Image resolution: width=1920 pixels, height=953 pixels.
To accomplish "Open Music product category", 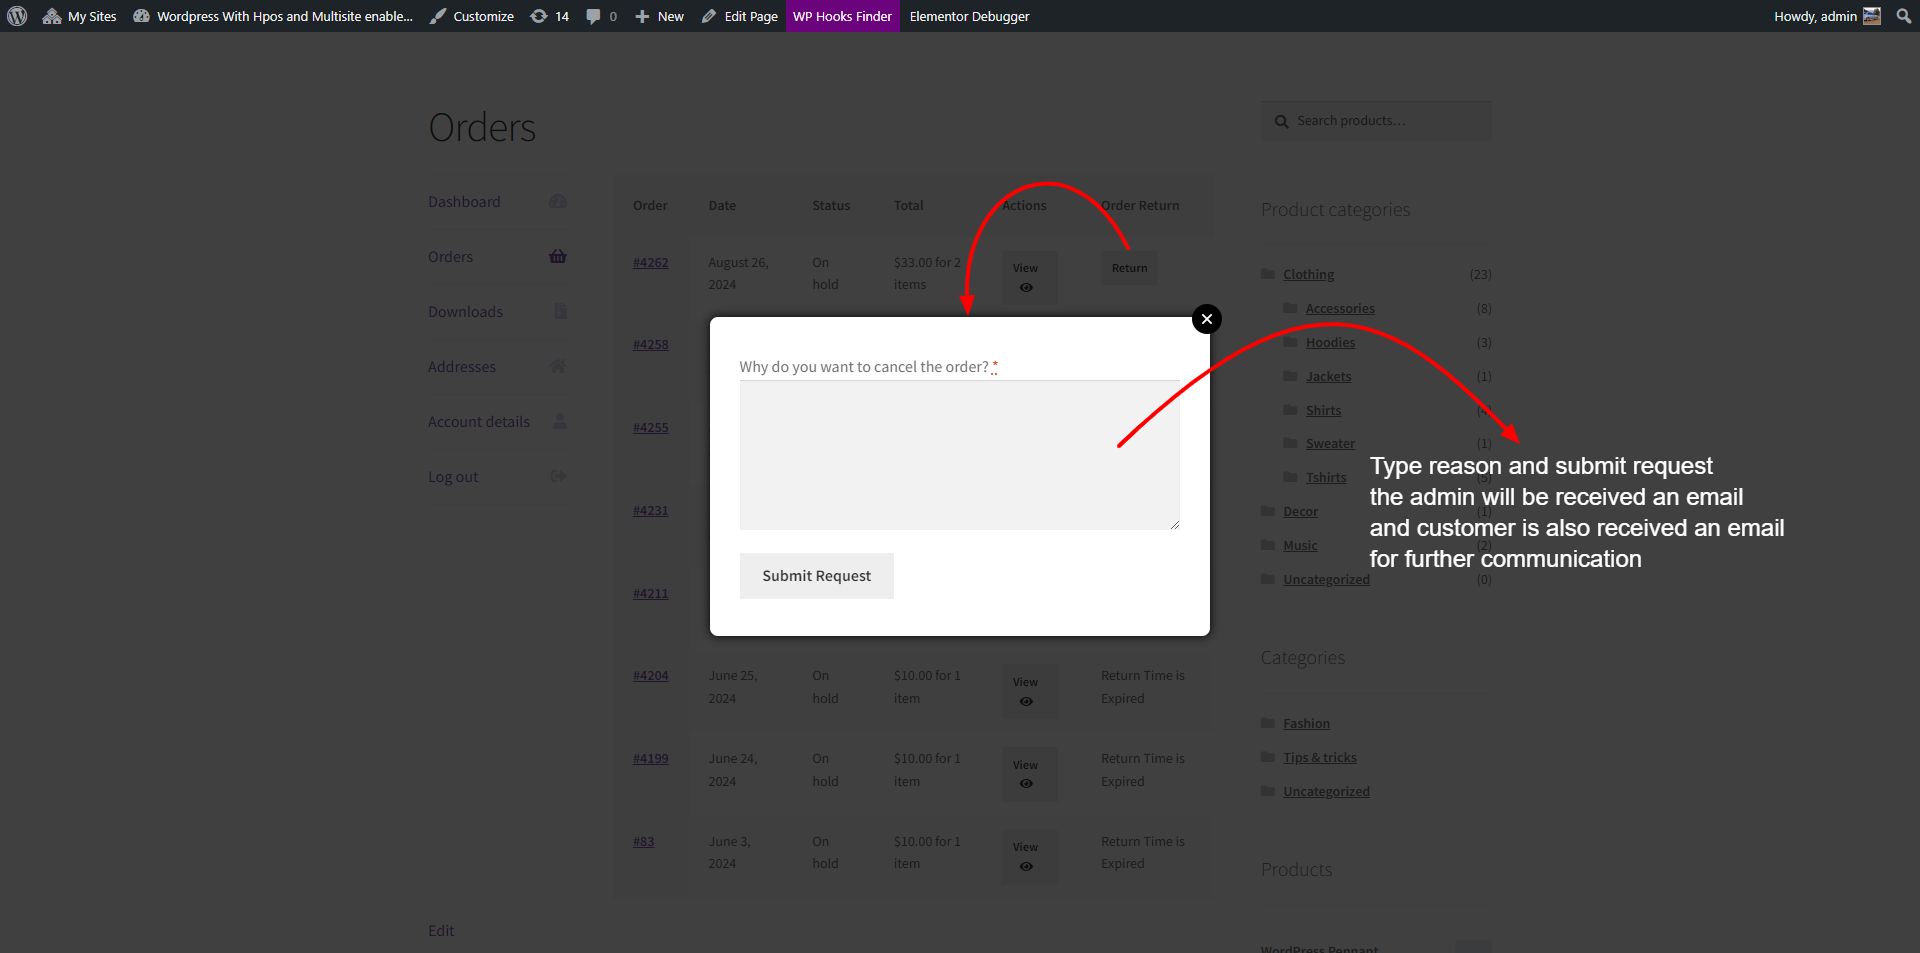I will click(1300, 546).
